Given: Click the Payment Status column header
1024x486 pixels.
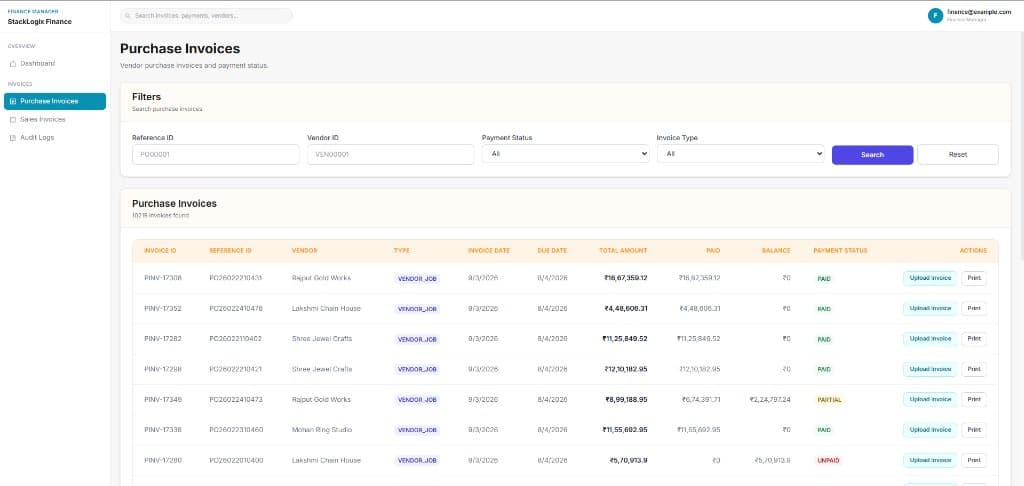Looking at the screenshot, I should 840,251.
